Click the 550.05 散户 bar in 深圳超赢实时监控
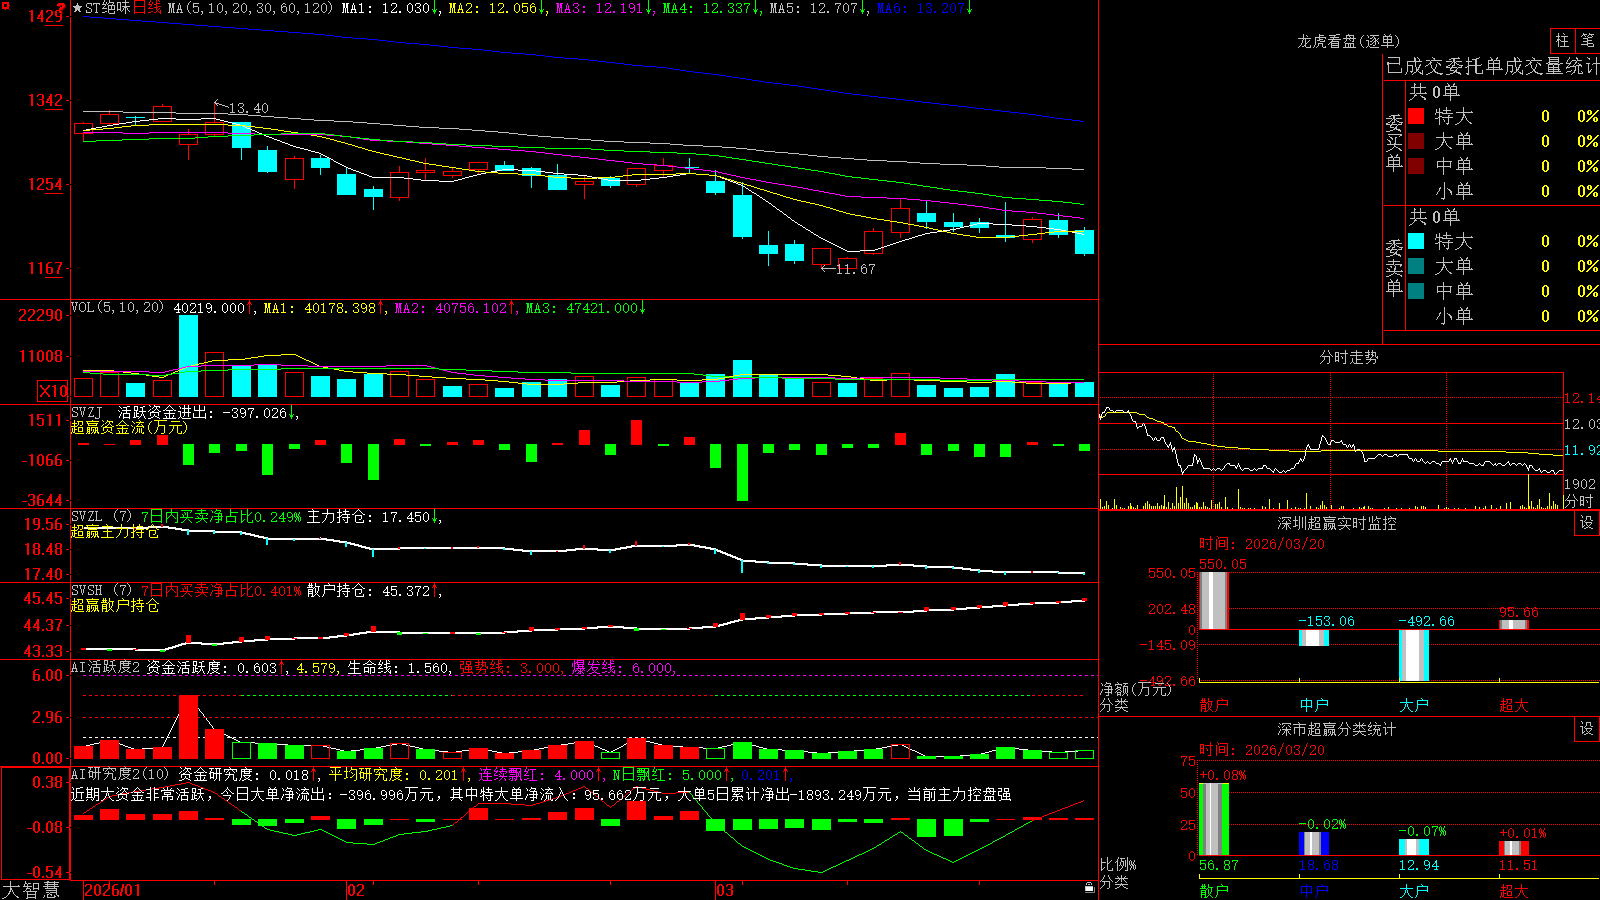Image resolution: width=1600 pixels, height=900 pixels. [1214, 600]
